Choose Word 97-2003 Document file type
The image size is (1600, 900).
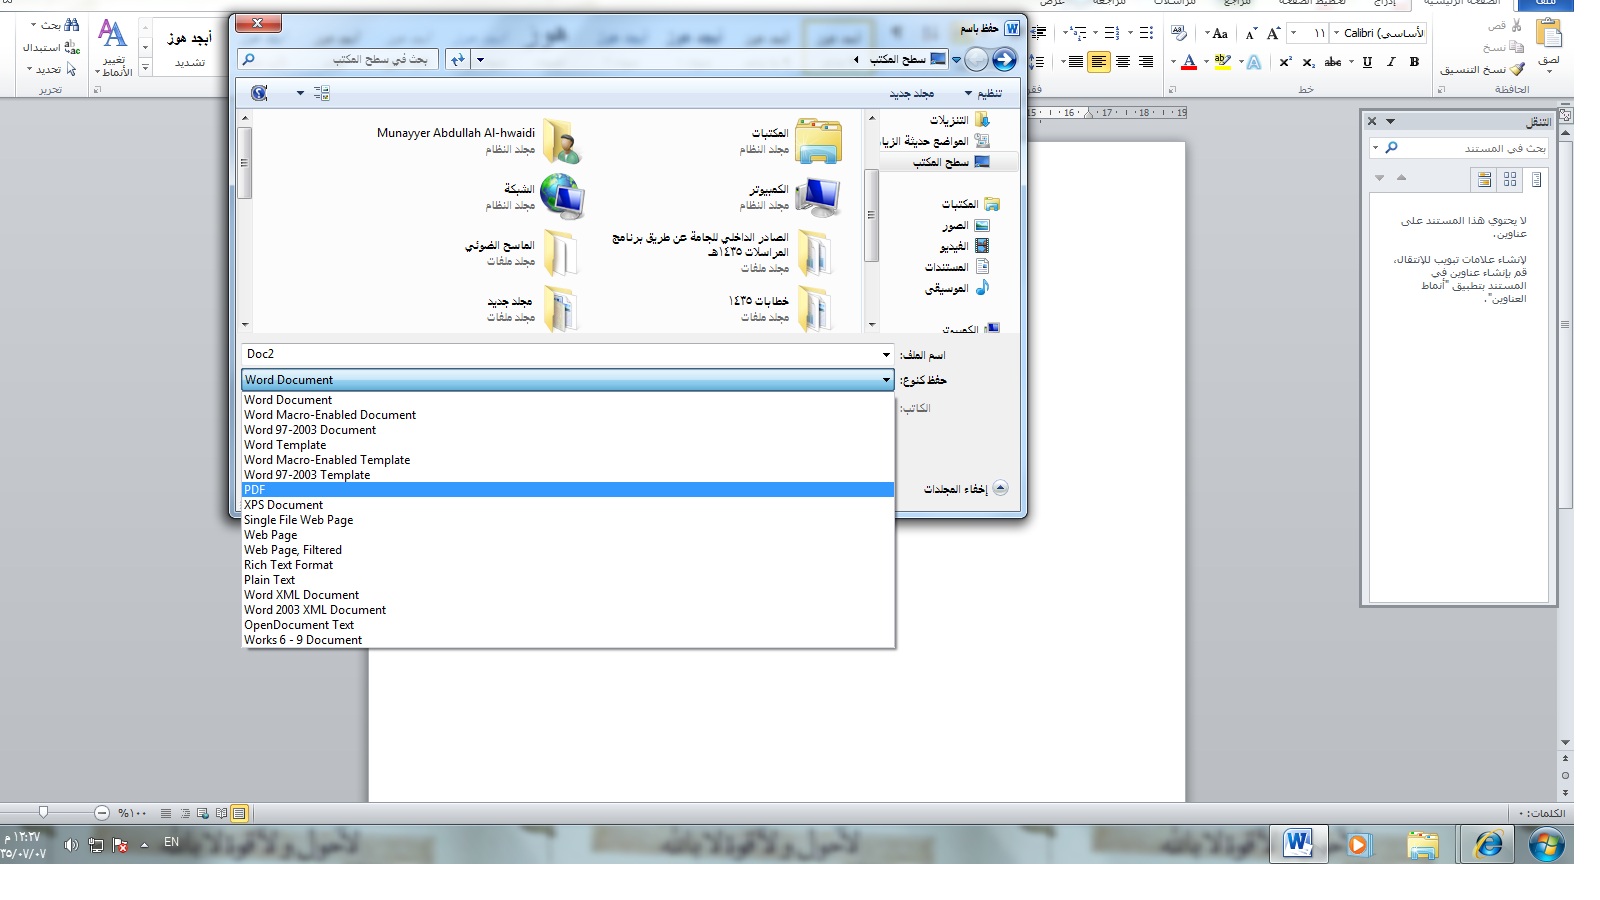coord(567,430)
